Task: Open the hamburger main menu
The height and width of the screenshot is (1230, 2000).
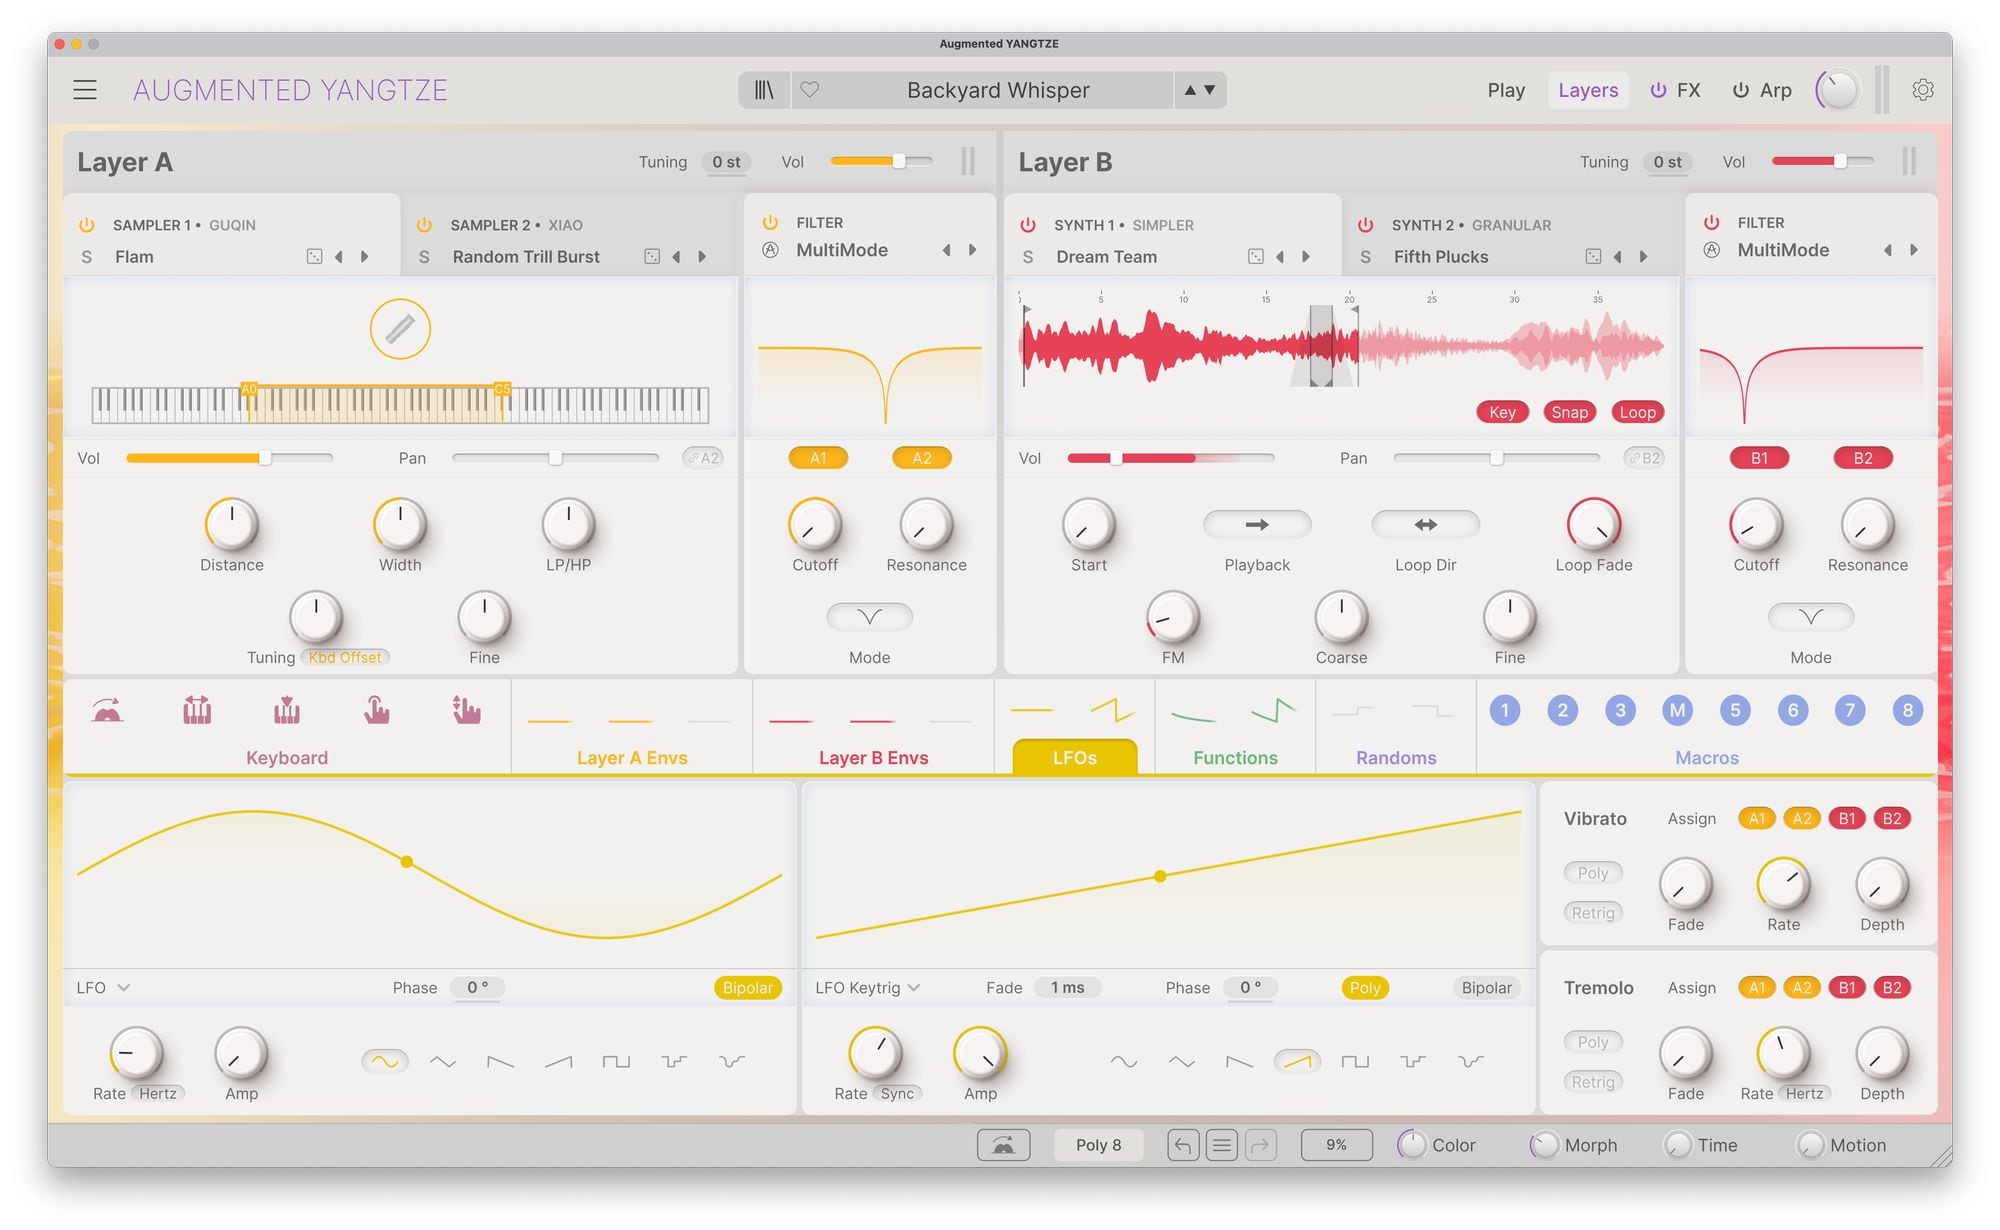Action: (x=85, y=90)
